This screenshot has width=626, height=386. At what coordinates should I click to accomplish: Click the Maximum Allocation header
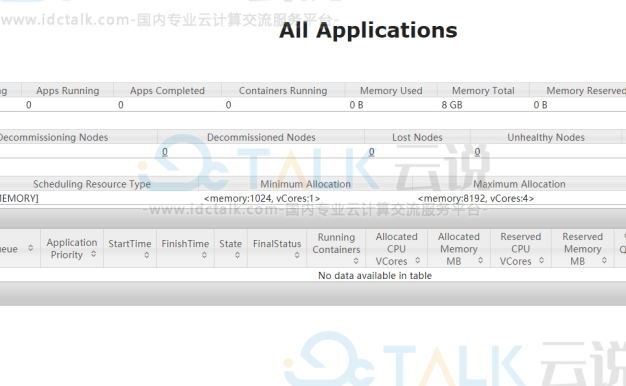coord(519,184)
